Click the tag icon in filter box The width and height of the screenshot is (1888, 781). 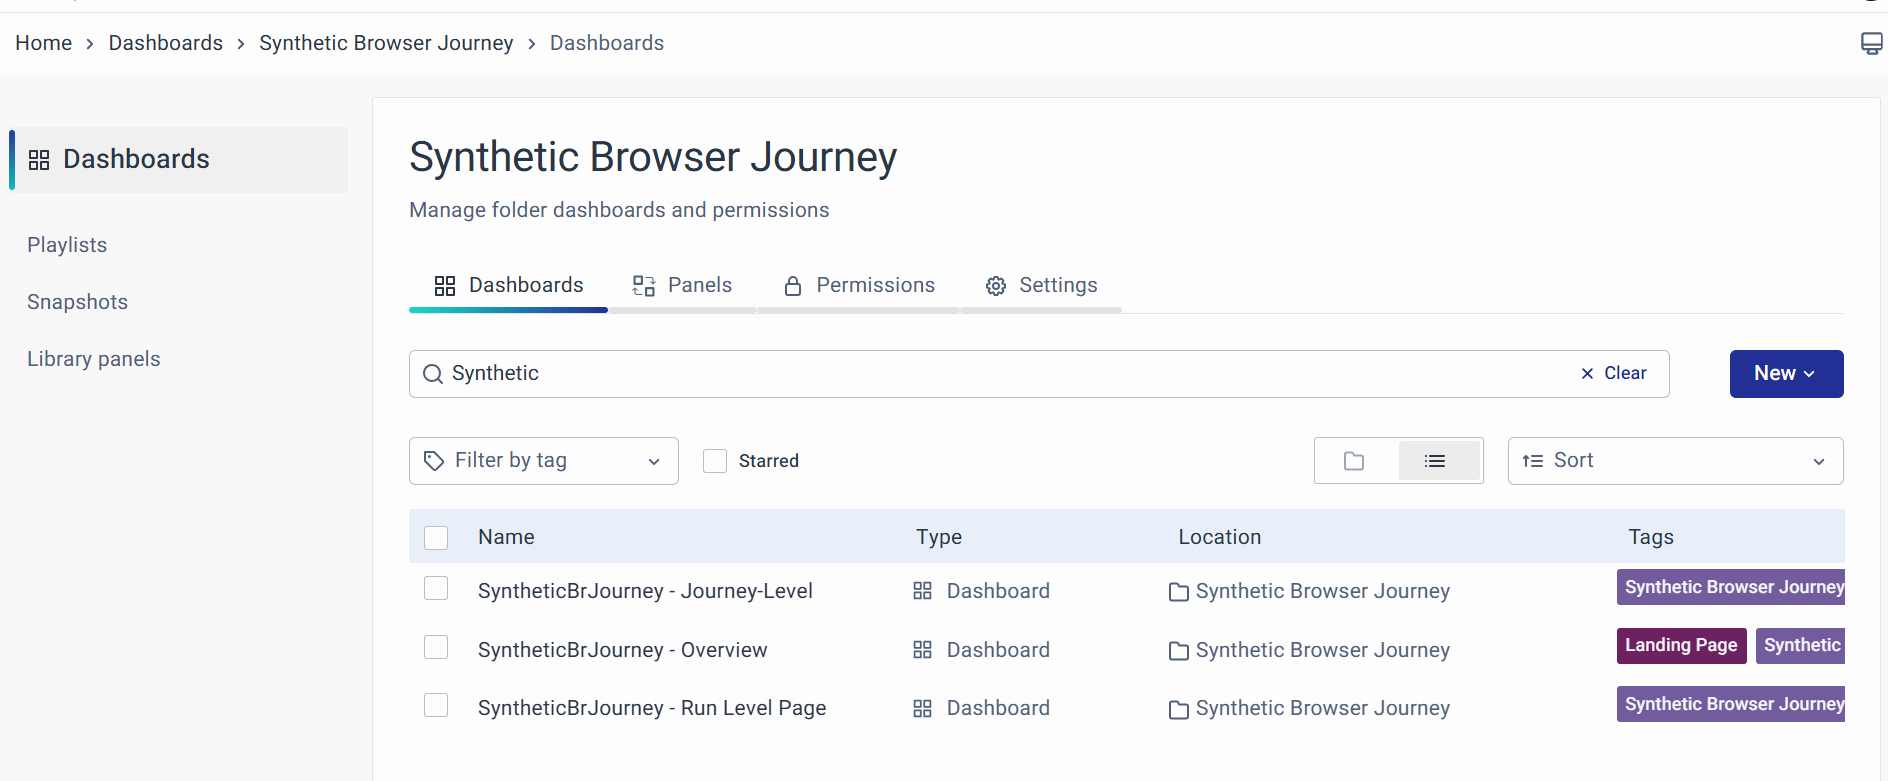434,461
